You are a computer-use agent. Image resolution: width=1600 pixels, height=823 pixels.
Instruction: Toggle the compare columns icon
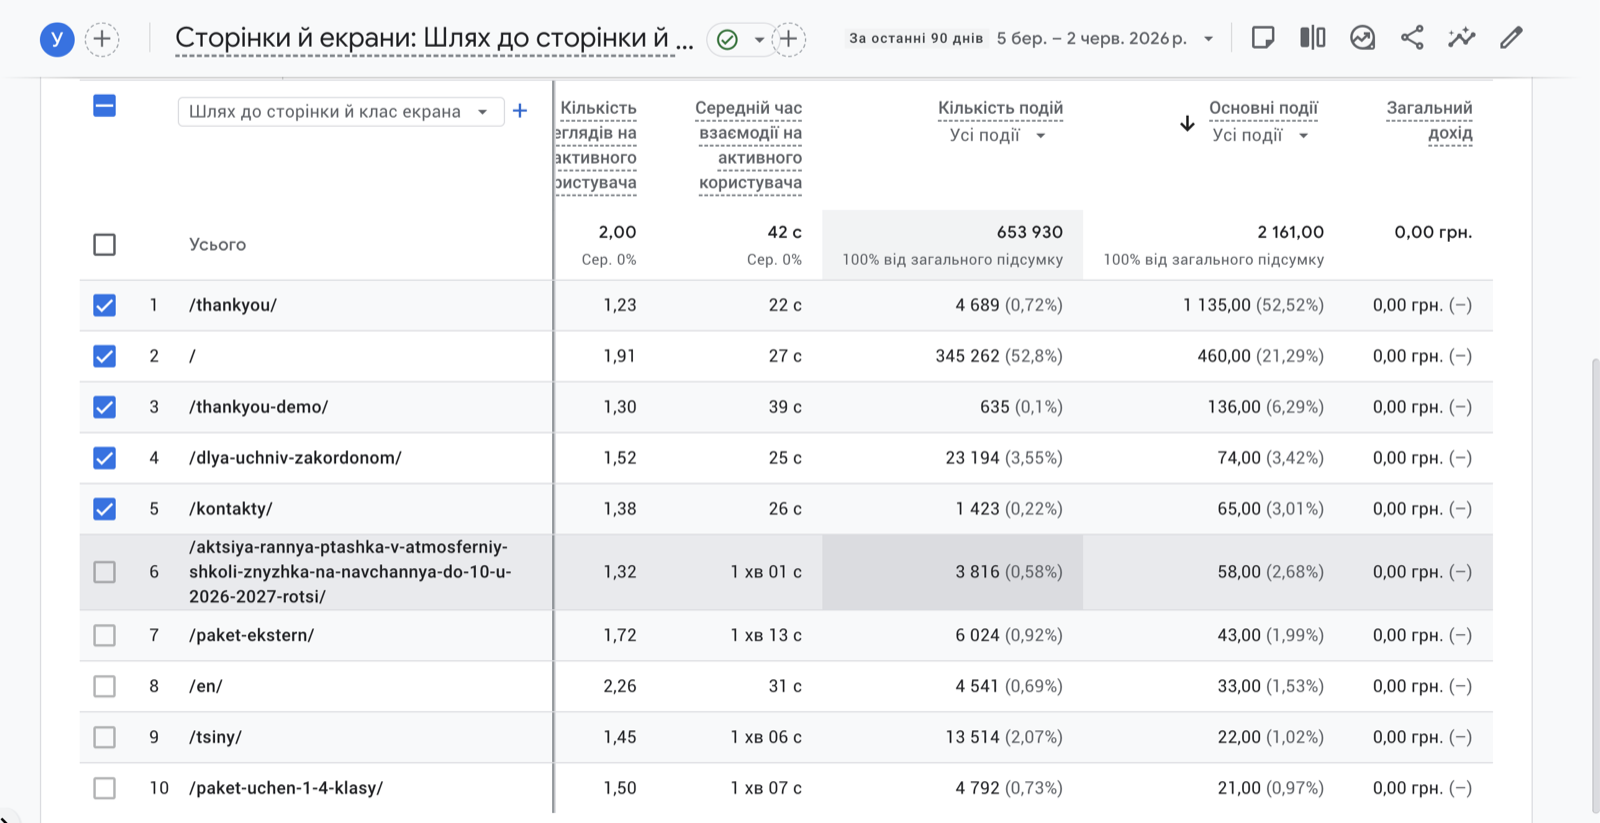pyautogui.click(x=1313, y=38)
